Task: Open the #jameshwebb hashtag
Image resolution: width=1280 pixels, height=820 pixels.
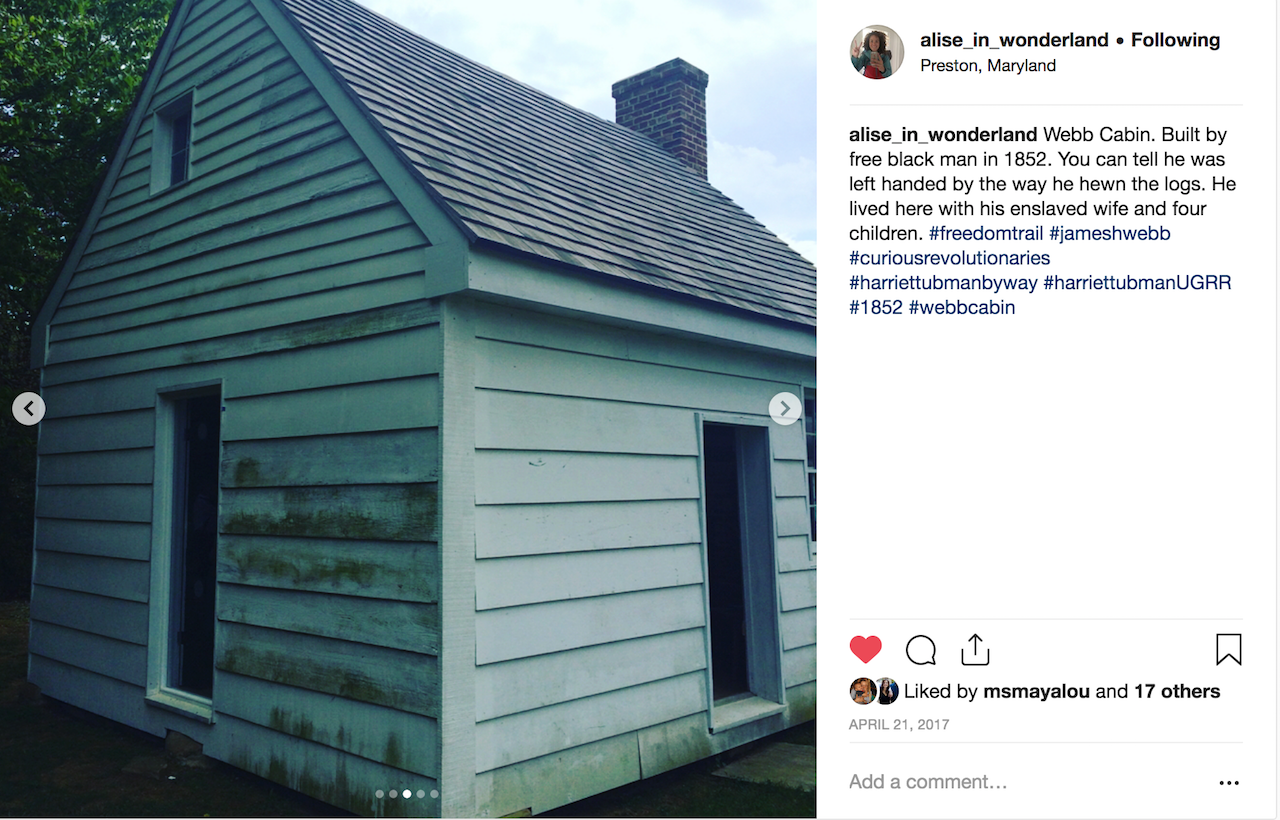Action: click(x=1110, y=233)
